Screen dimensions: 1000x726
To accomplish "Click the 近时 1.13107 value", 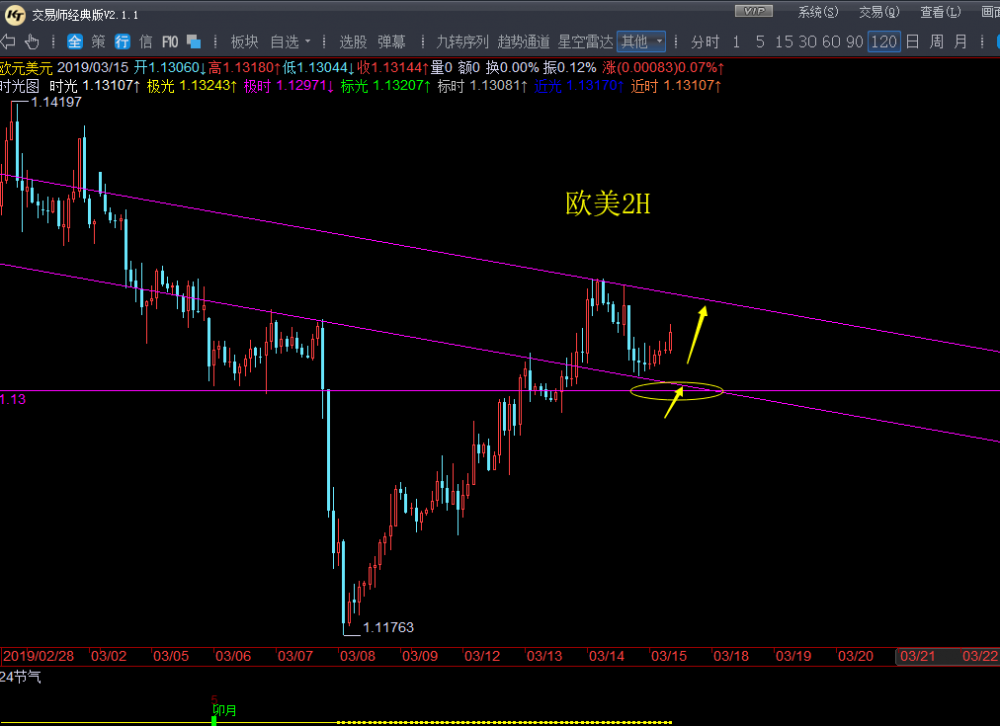I will click(676, 85).
